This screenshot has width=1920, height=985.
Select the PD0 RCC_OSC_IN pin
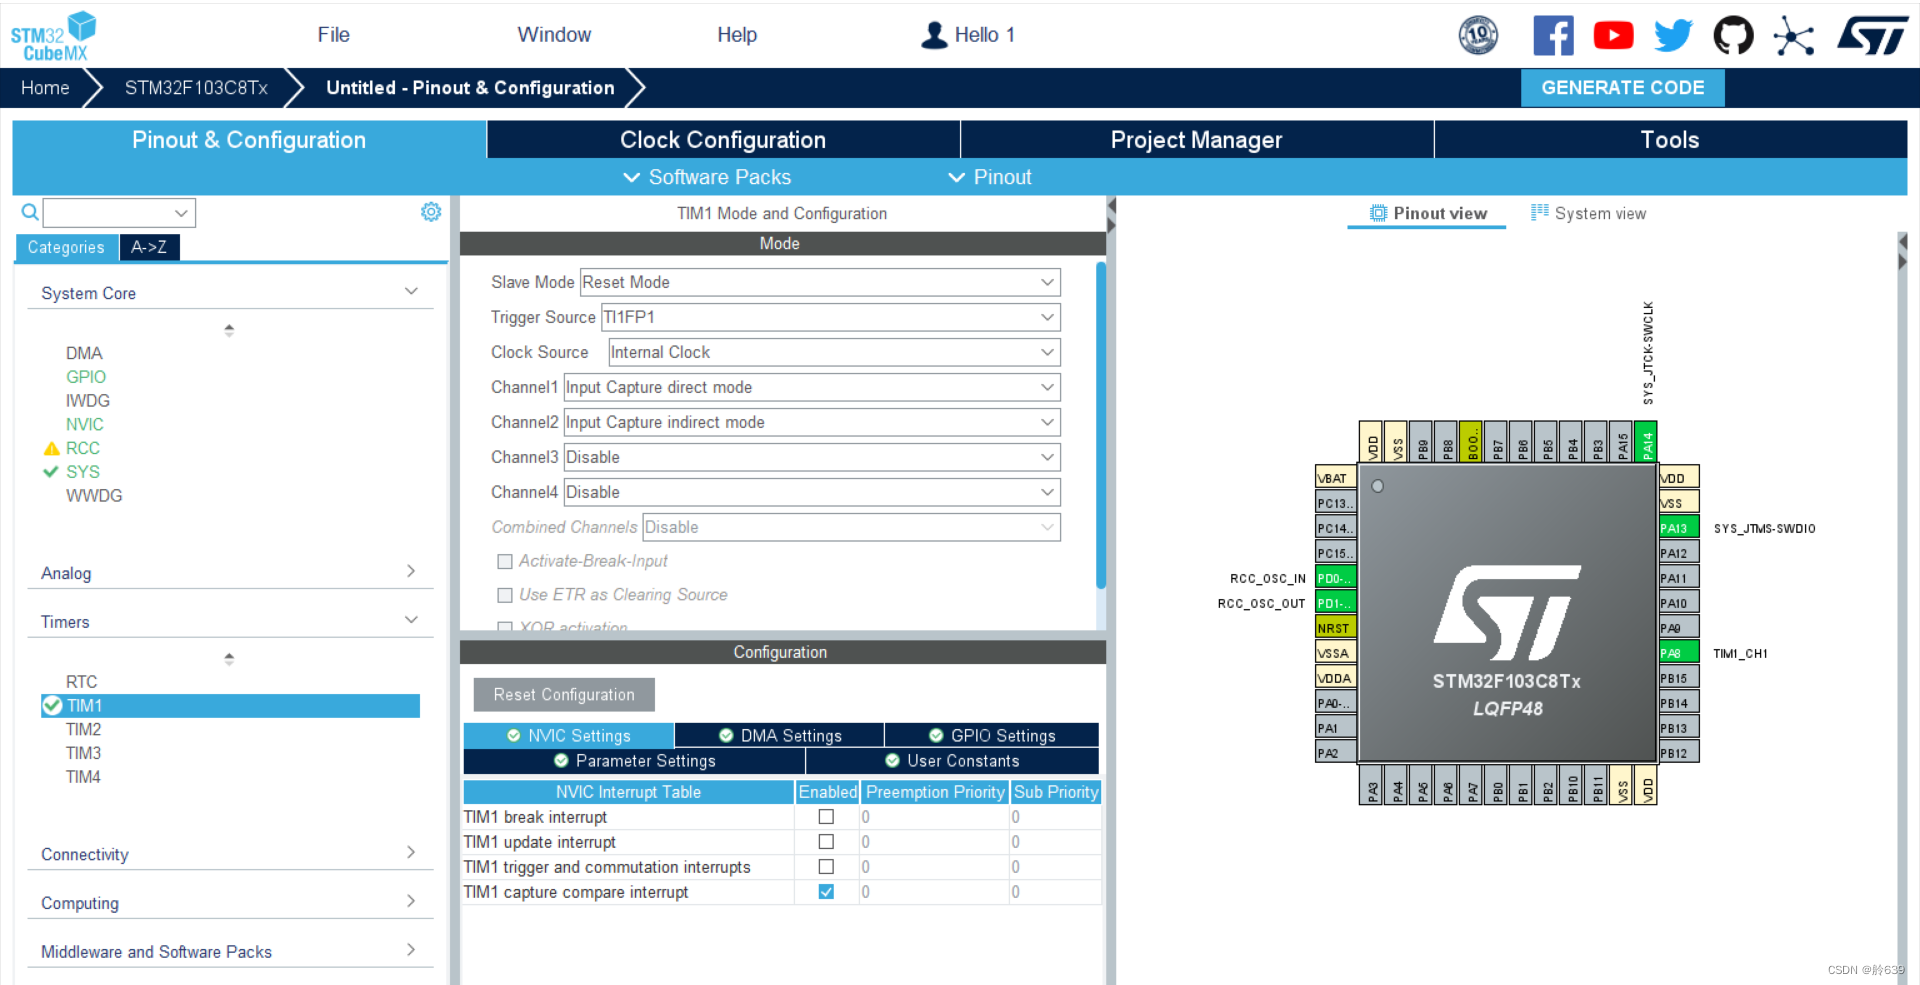point(1335,578)
